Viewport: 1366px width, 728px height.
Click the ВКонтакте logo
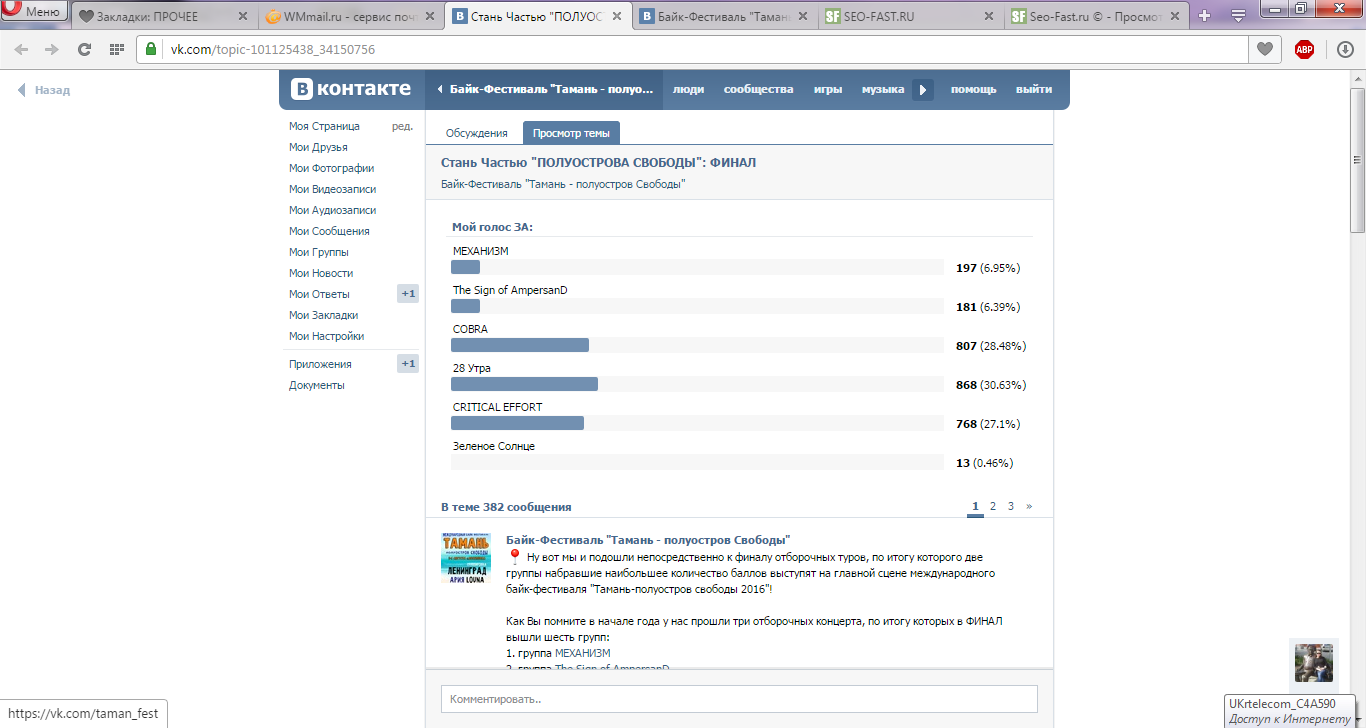pos(351,89)
